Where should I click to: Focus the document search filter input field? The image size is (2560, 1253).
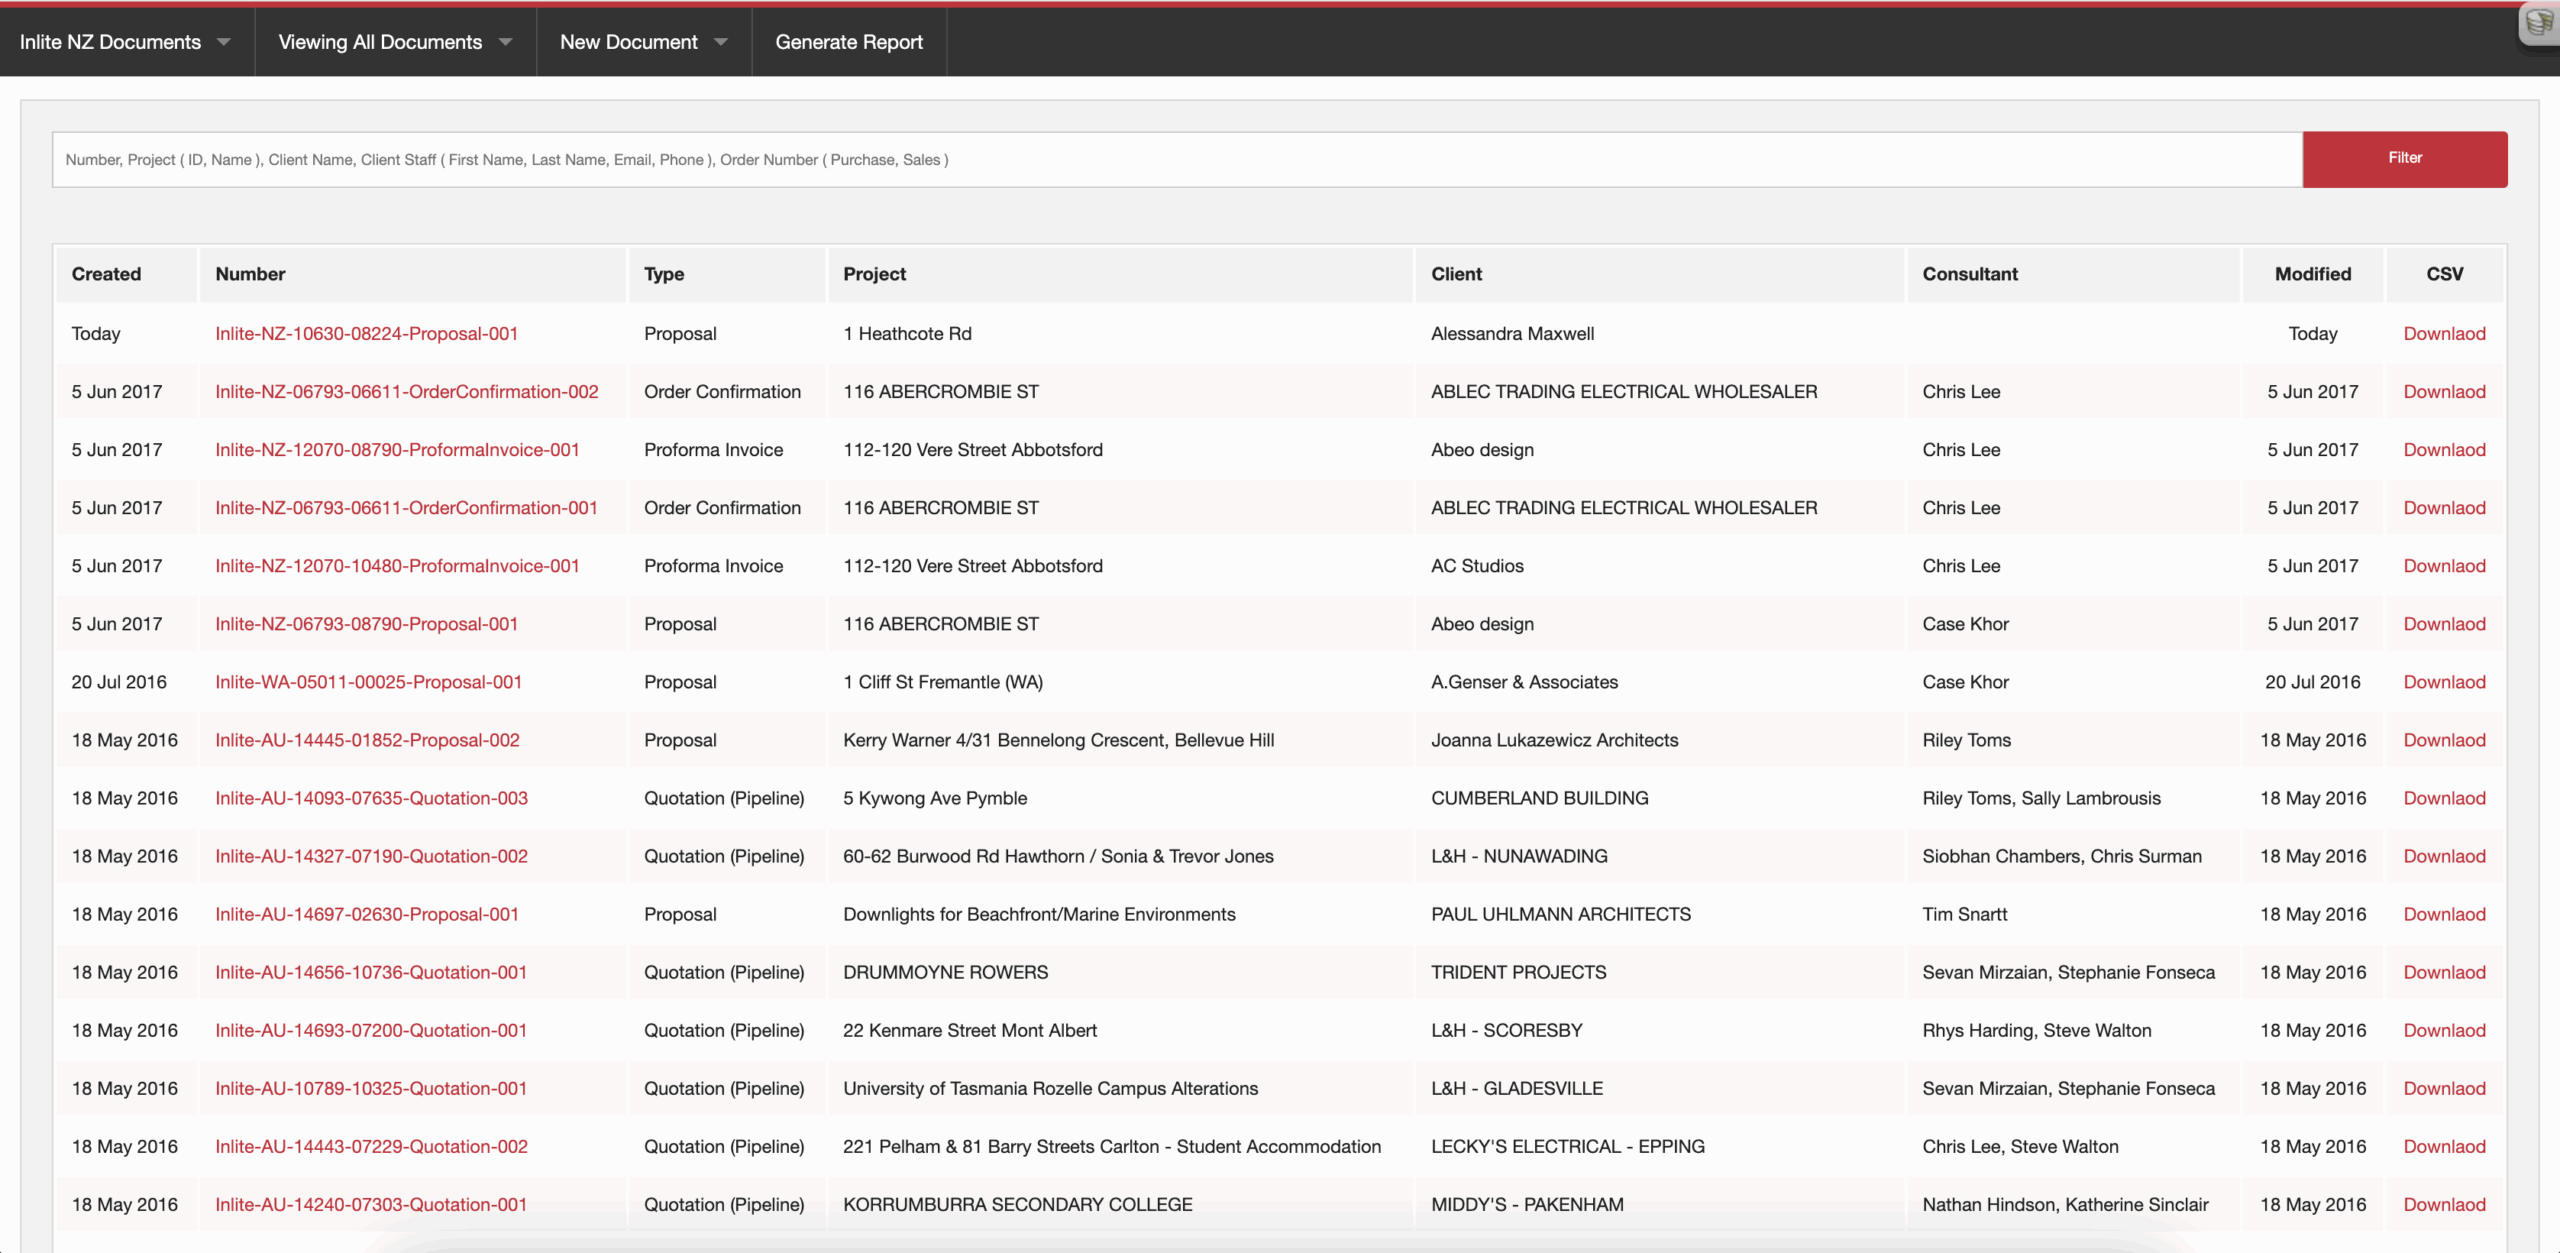point(1177,159)
